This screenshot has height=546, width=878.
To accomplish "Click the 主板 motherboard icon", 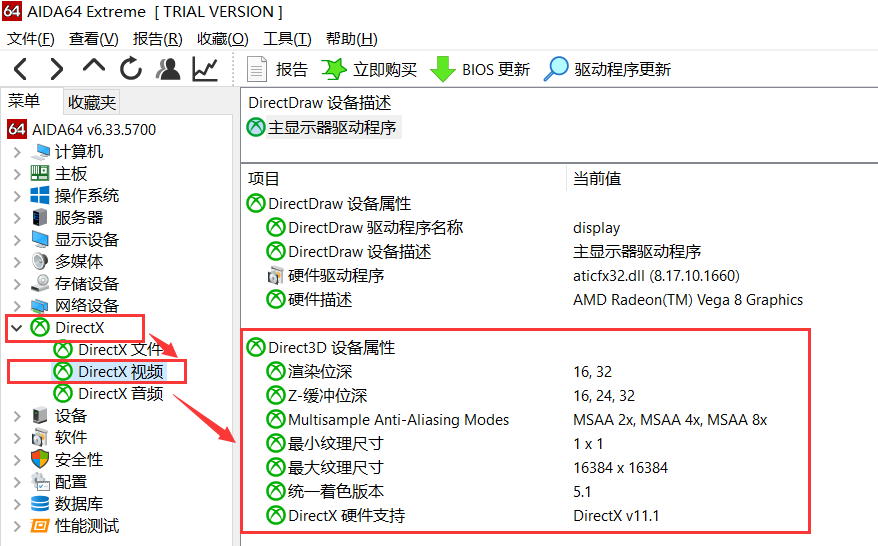I will coord(40,174).
